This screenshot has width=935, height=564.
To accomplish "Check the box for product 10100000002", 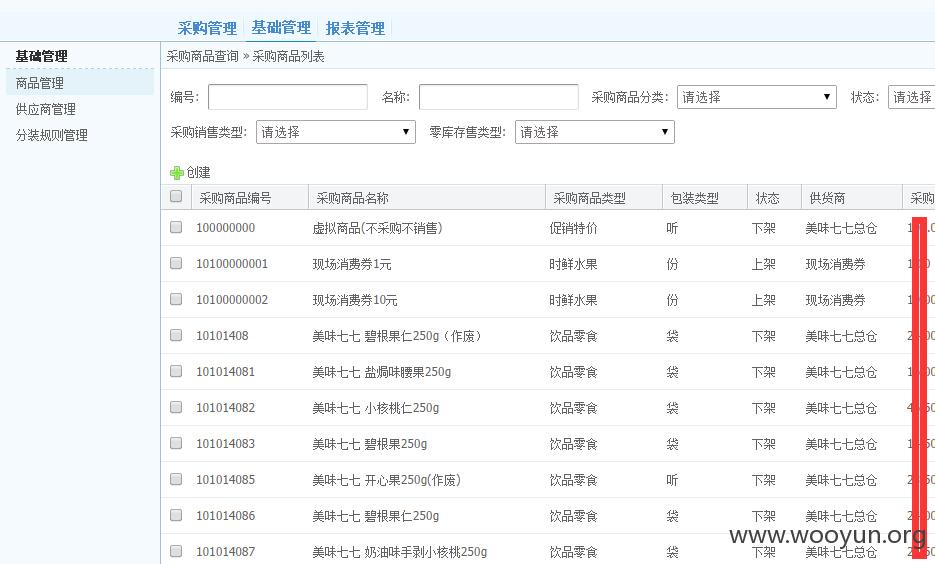I will [176, 299].
